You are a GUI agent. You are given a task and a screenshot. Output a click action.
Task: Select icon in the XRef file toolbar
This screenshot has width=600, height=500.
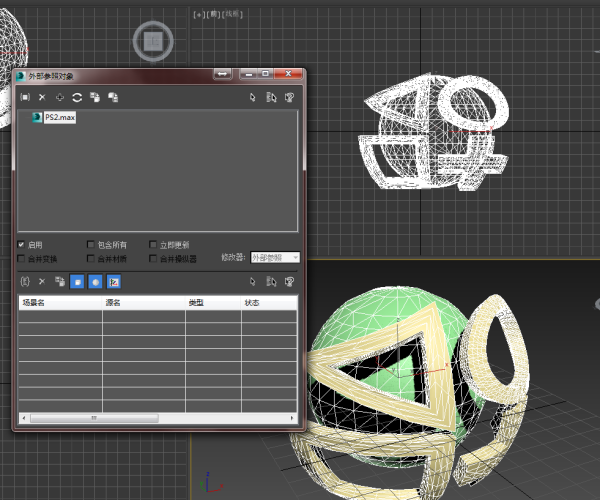(x=253, y=97)
